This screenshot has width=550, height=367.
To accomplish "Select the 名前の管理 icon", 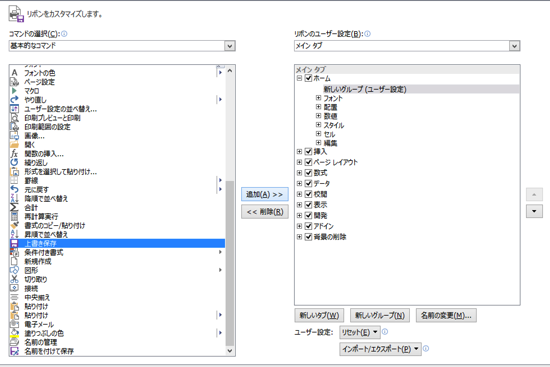I will (x=14, y=342).
